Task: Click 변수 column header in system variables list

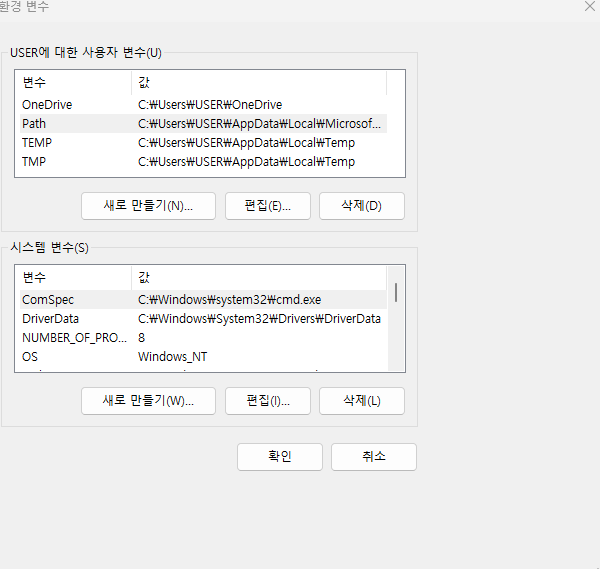Action: [75, 277]
